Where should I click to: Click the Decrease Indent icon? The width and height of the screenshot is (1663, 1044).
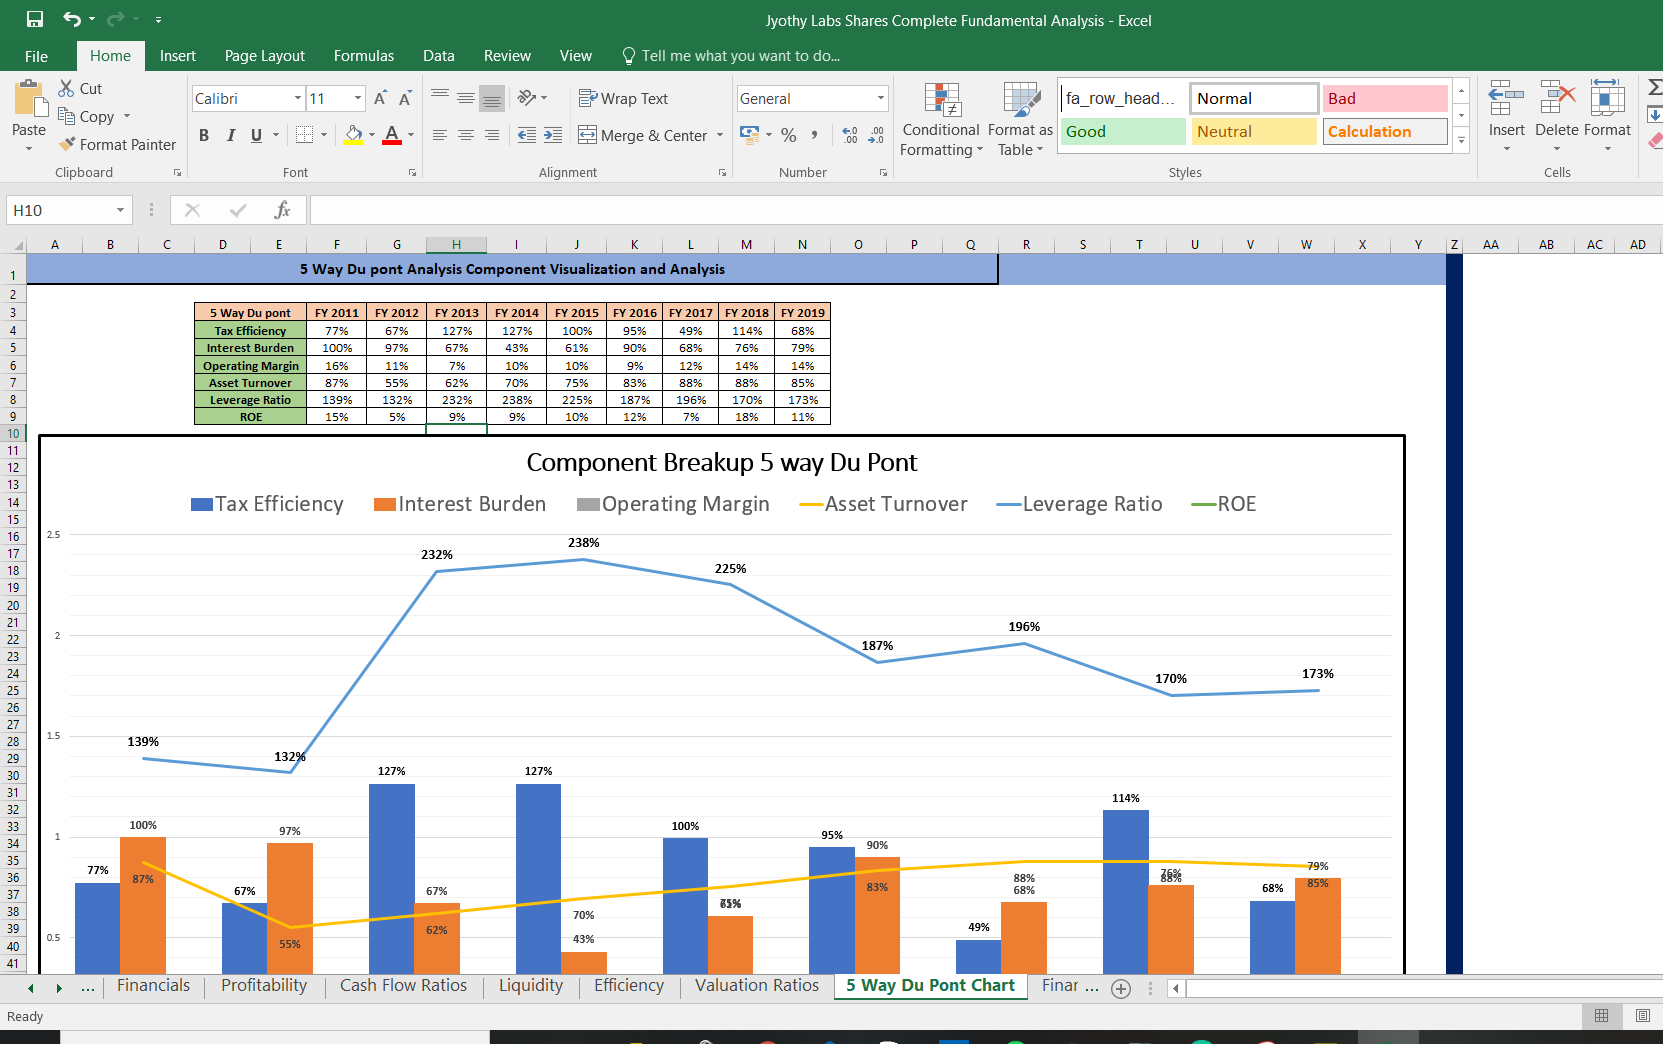coord(527,135)
